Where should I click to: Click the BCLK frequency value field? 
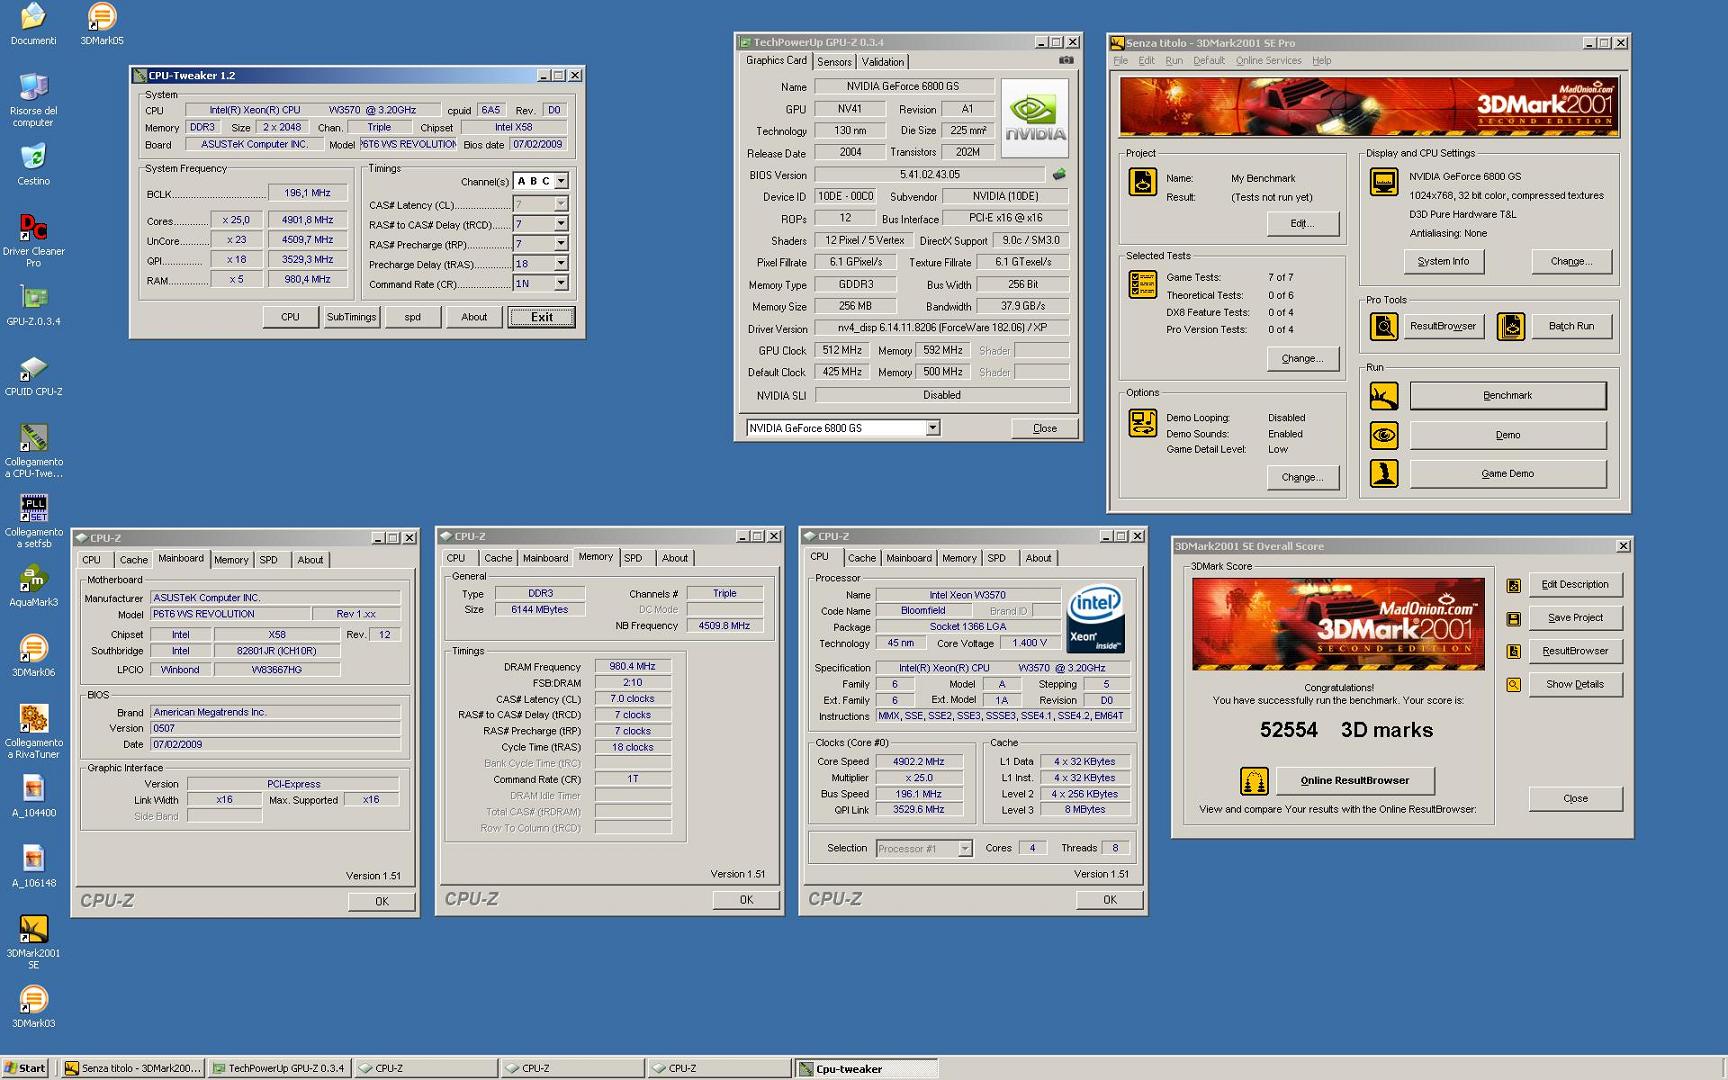[307, 193]
